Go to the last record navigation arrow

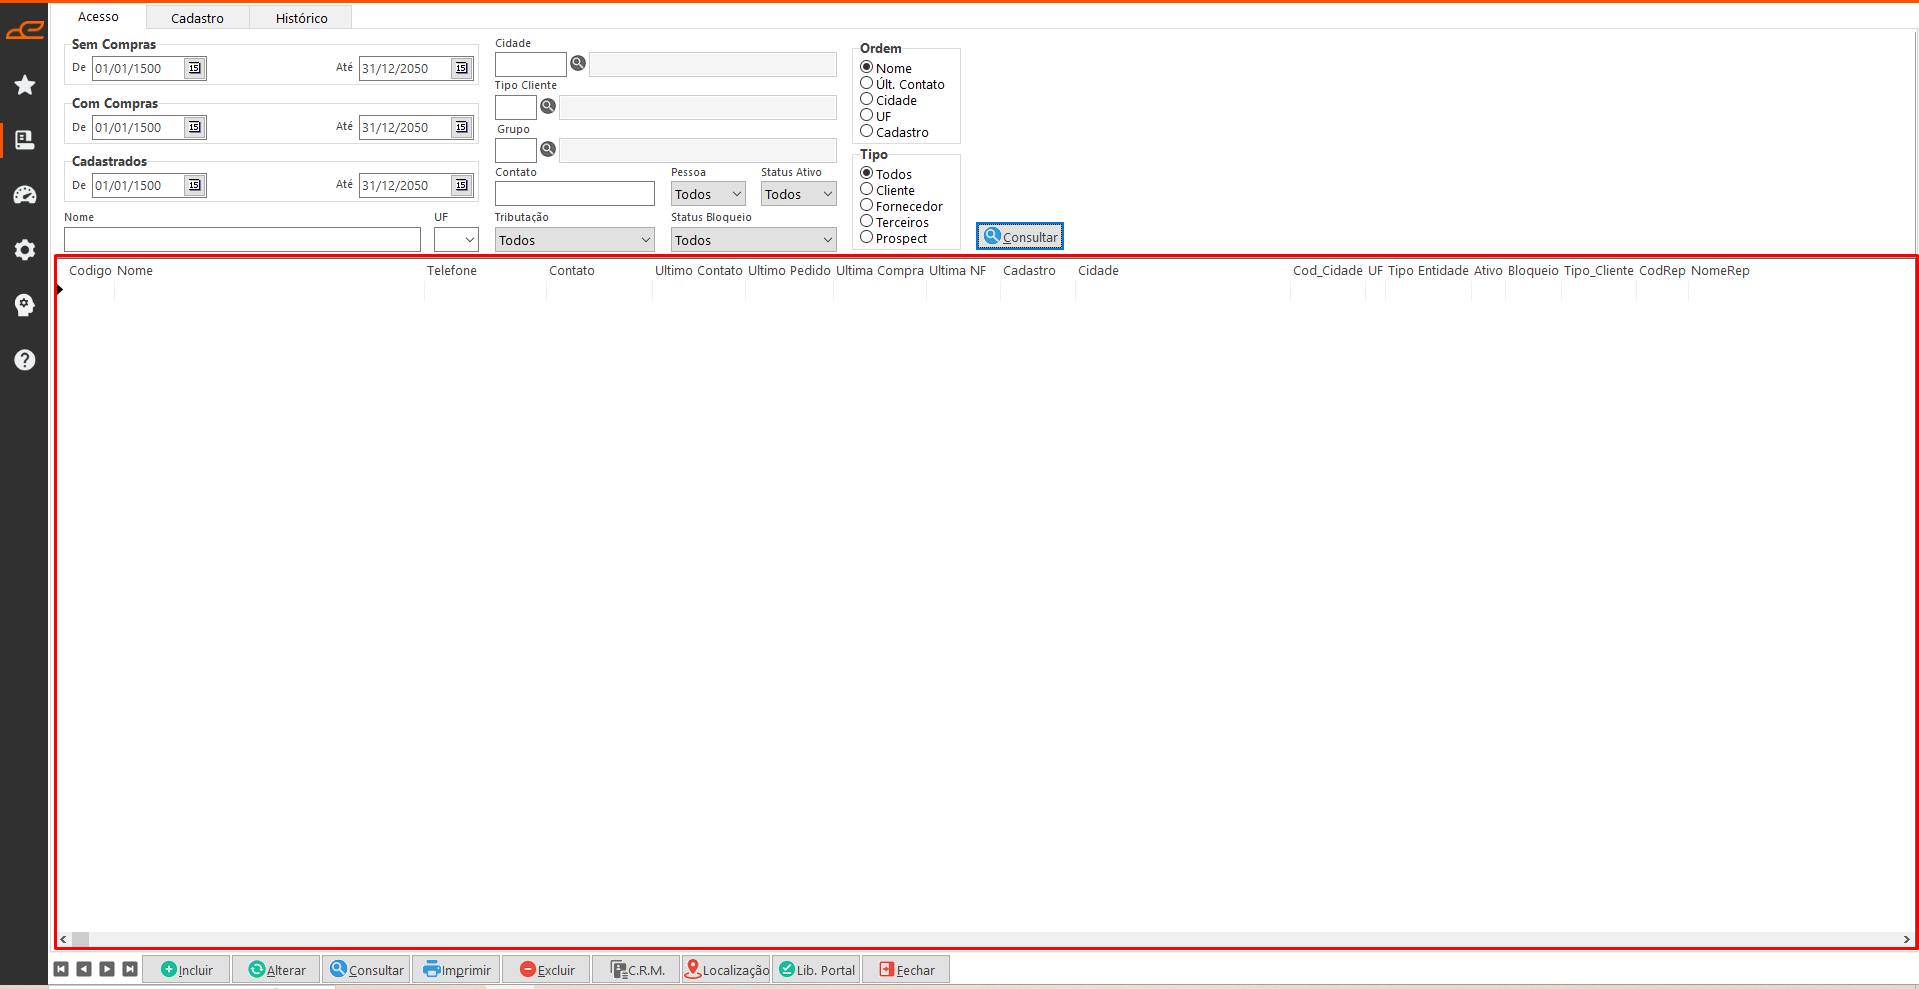pos(130,969)
